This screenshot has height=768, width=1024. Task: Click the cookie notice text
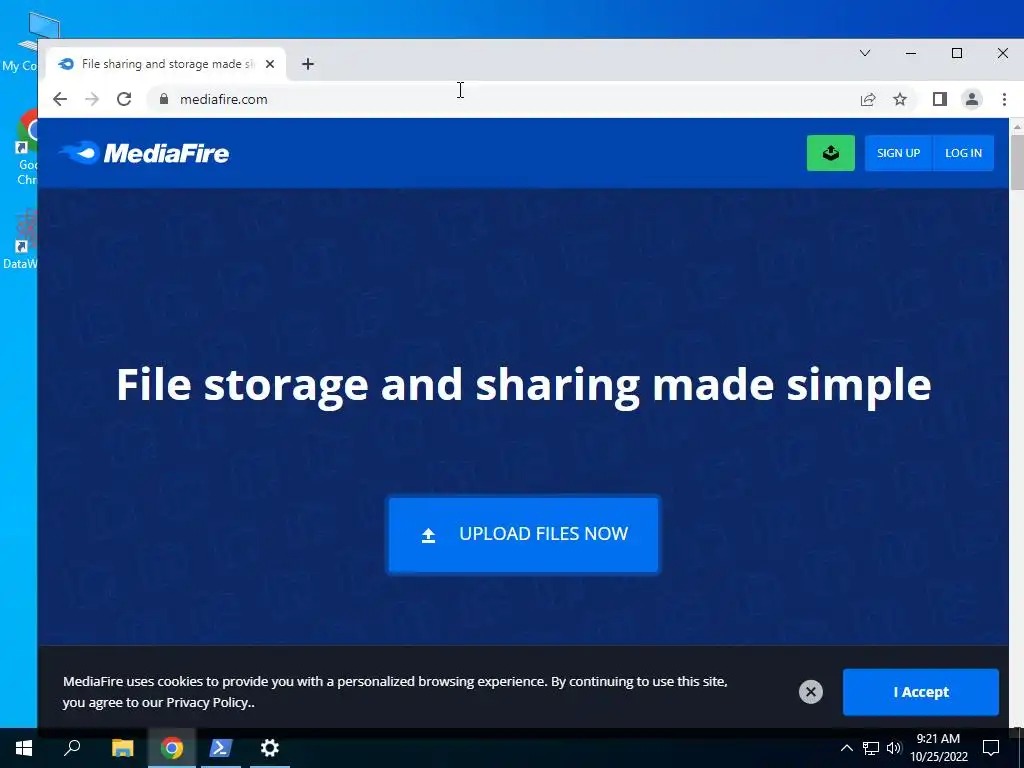(395, 692)
